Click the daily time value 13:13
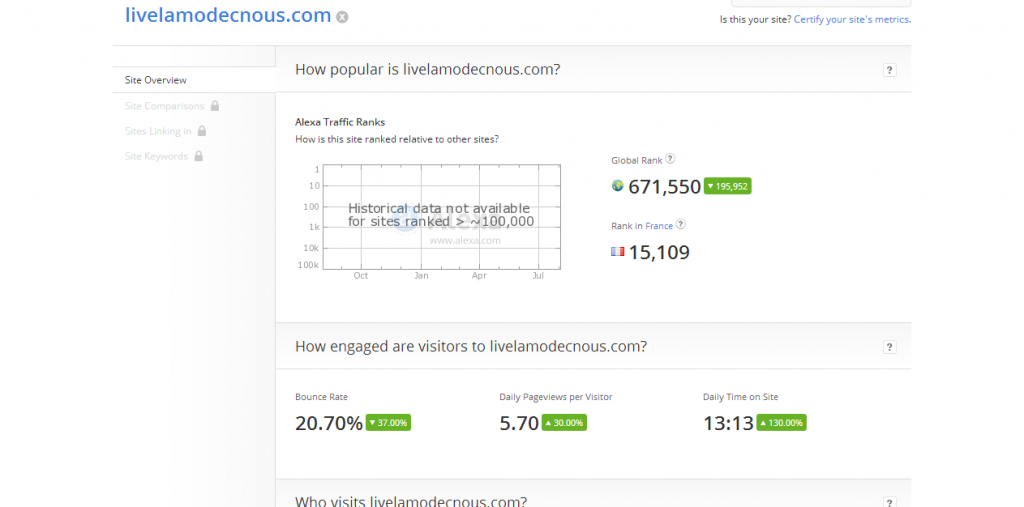 [728, 423]
